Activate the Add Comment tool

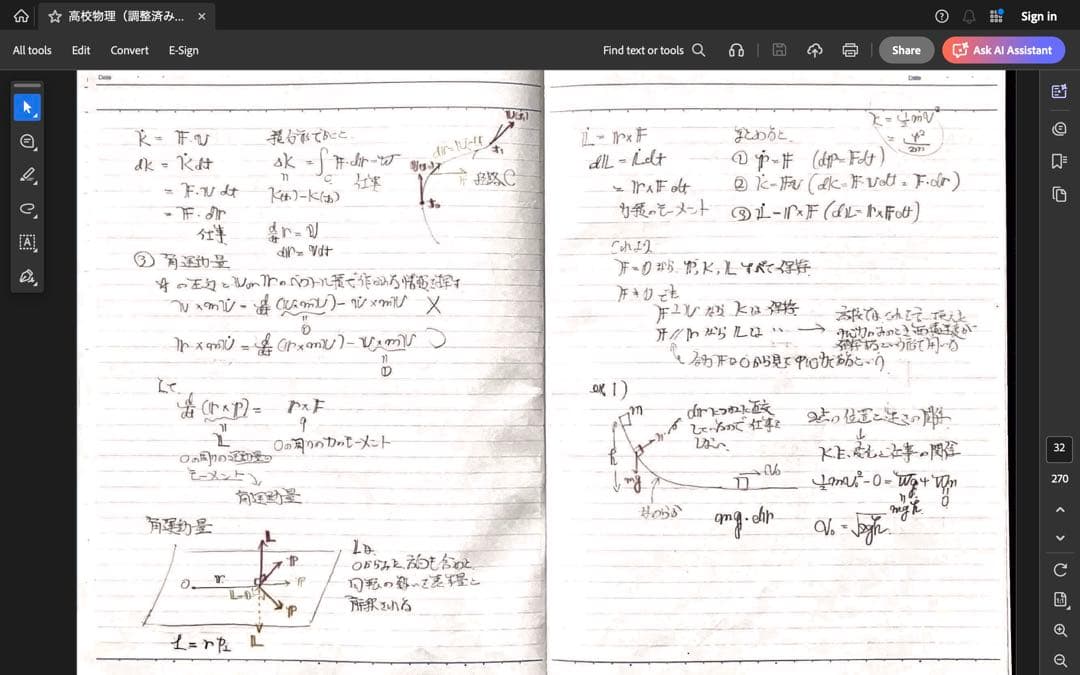27,141
